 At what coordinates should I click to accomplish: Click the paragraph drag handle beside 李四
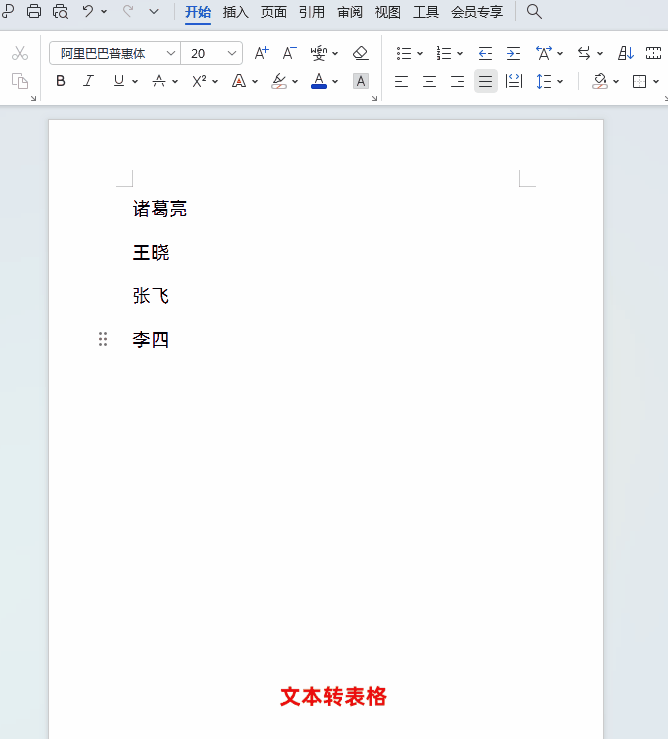click(x=103, y=340)
